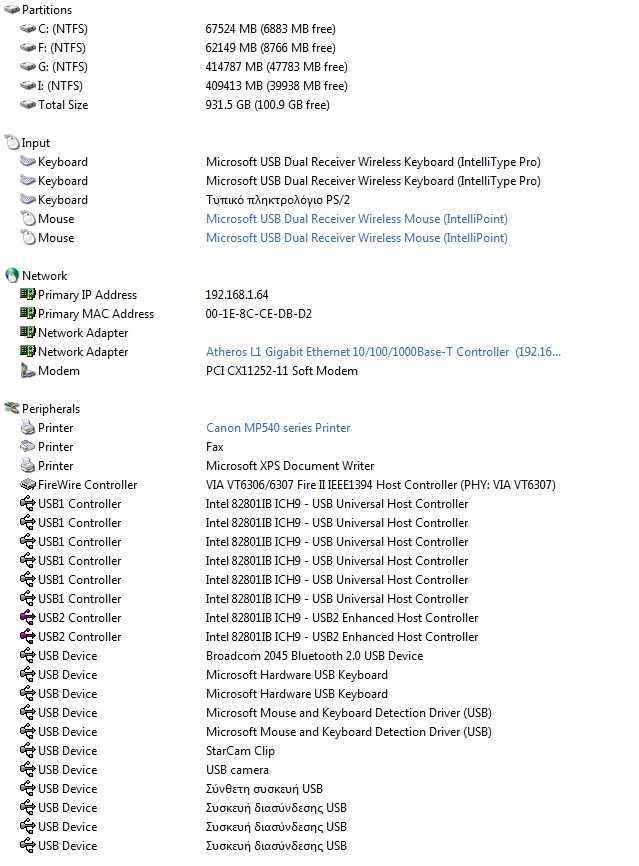Select the Input category header
Screen dimensions: 639x866
(36, 143)
